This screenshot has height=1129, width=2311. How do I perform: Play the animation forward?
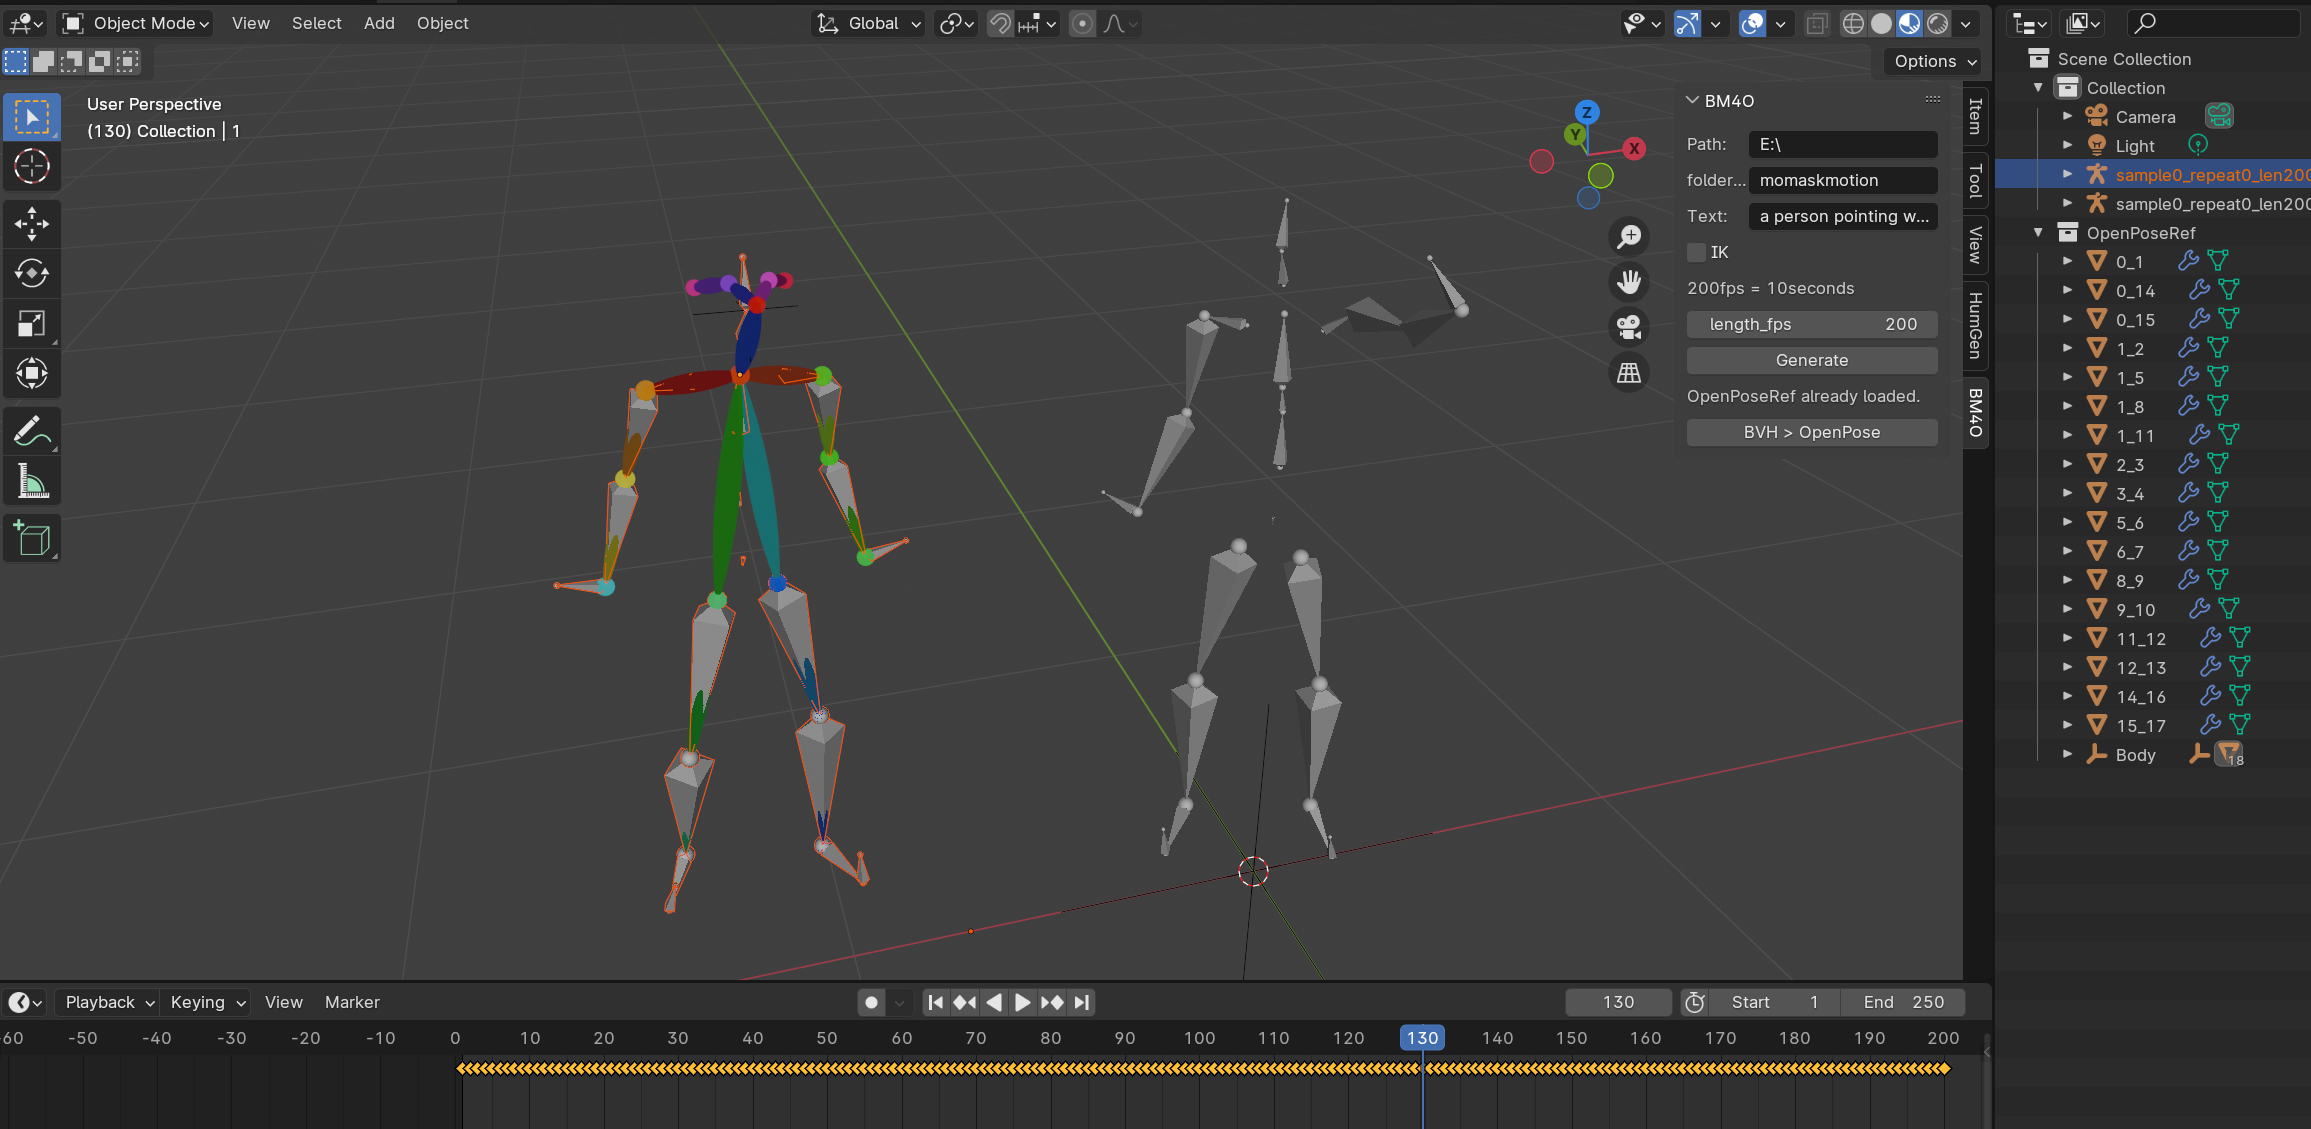[x=1022, y=1002]
